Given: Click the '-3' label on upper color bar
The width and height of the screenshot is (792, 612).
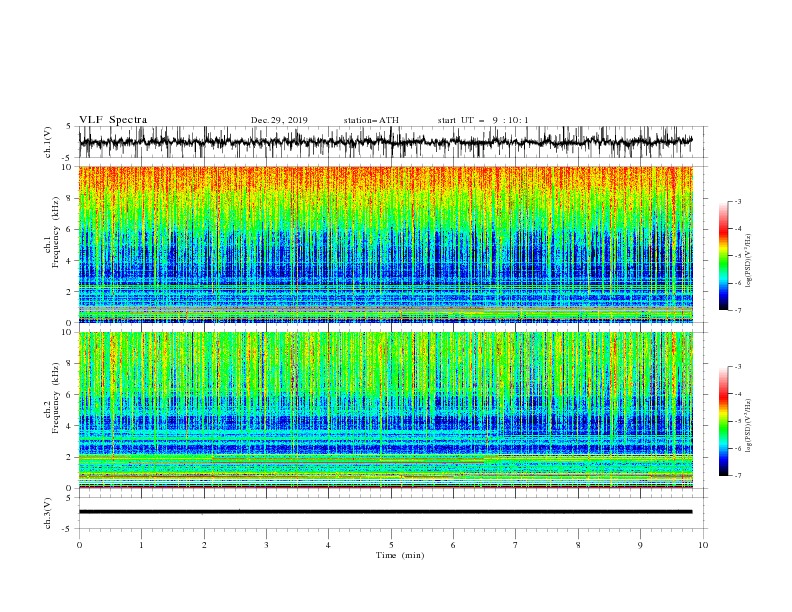Looking at the screenshot, I should tap(737, 201).
